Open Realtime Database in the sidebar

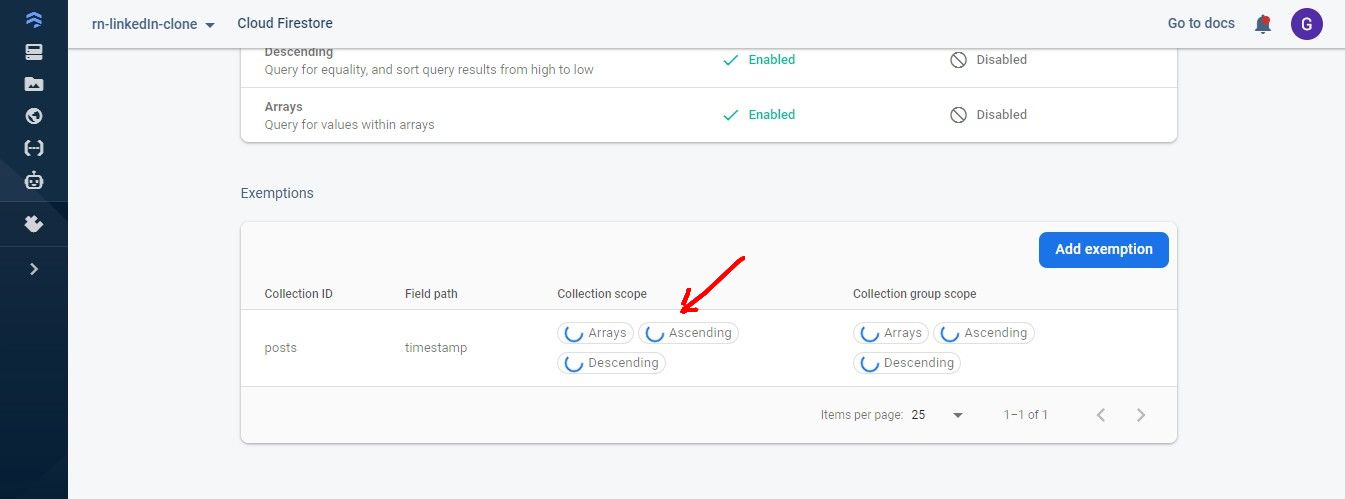pyautogui.click(x=34, y=52)
